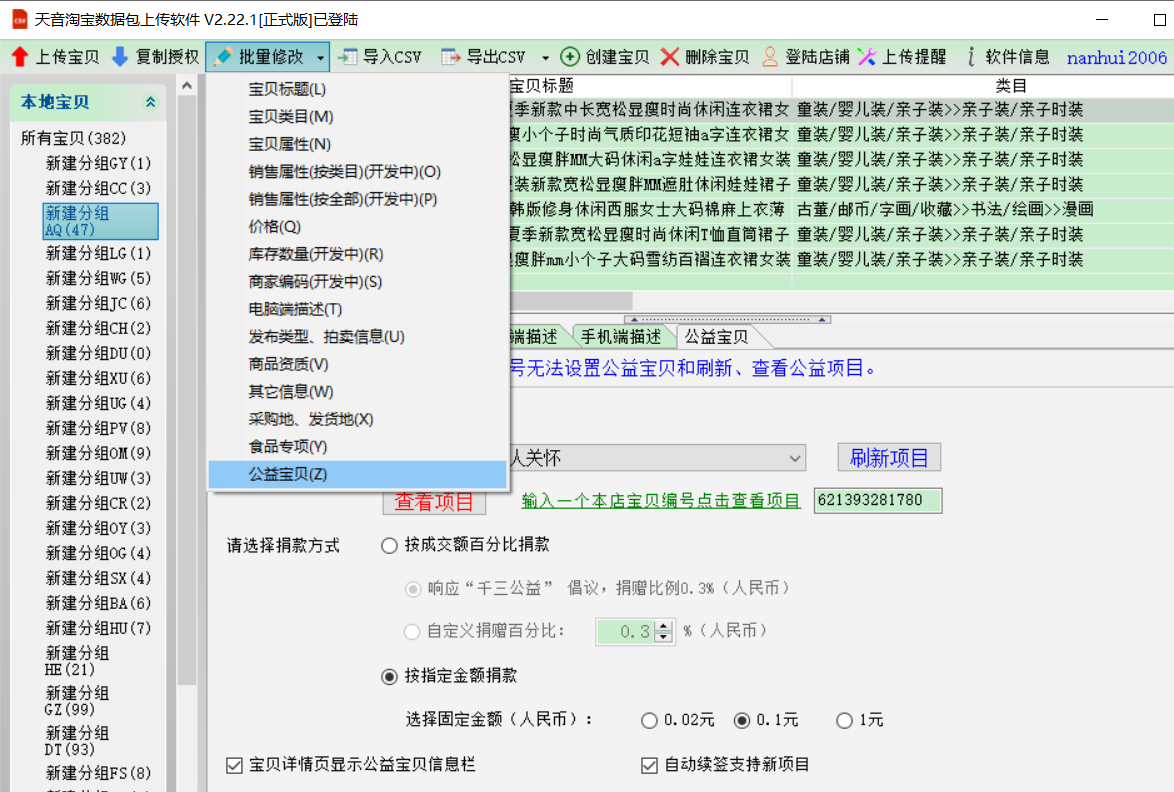Click the 软件信息 info icon
The width and height of the screenshot is (1174, 792).
[x=970, y=57]
